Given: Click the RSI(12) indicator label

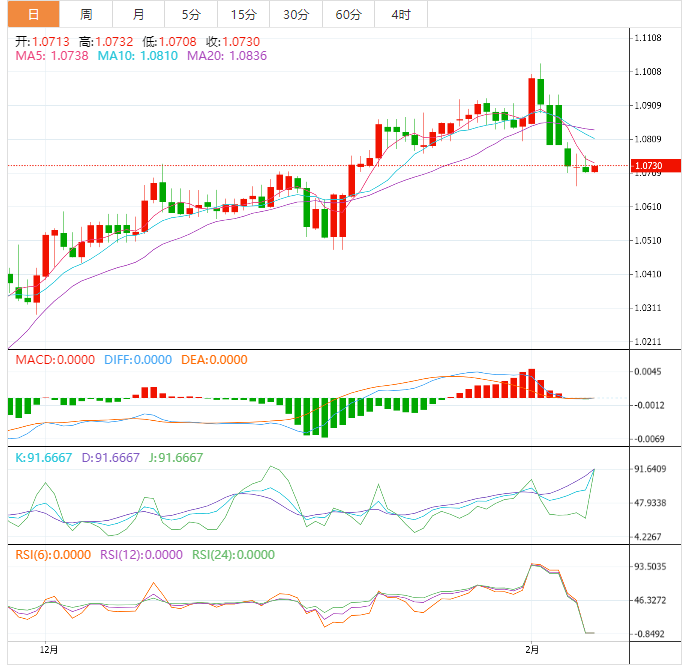Looking at the screenshot, I should coord(145,555).
